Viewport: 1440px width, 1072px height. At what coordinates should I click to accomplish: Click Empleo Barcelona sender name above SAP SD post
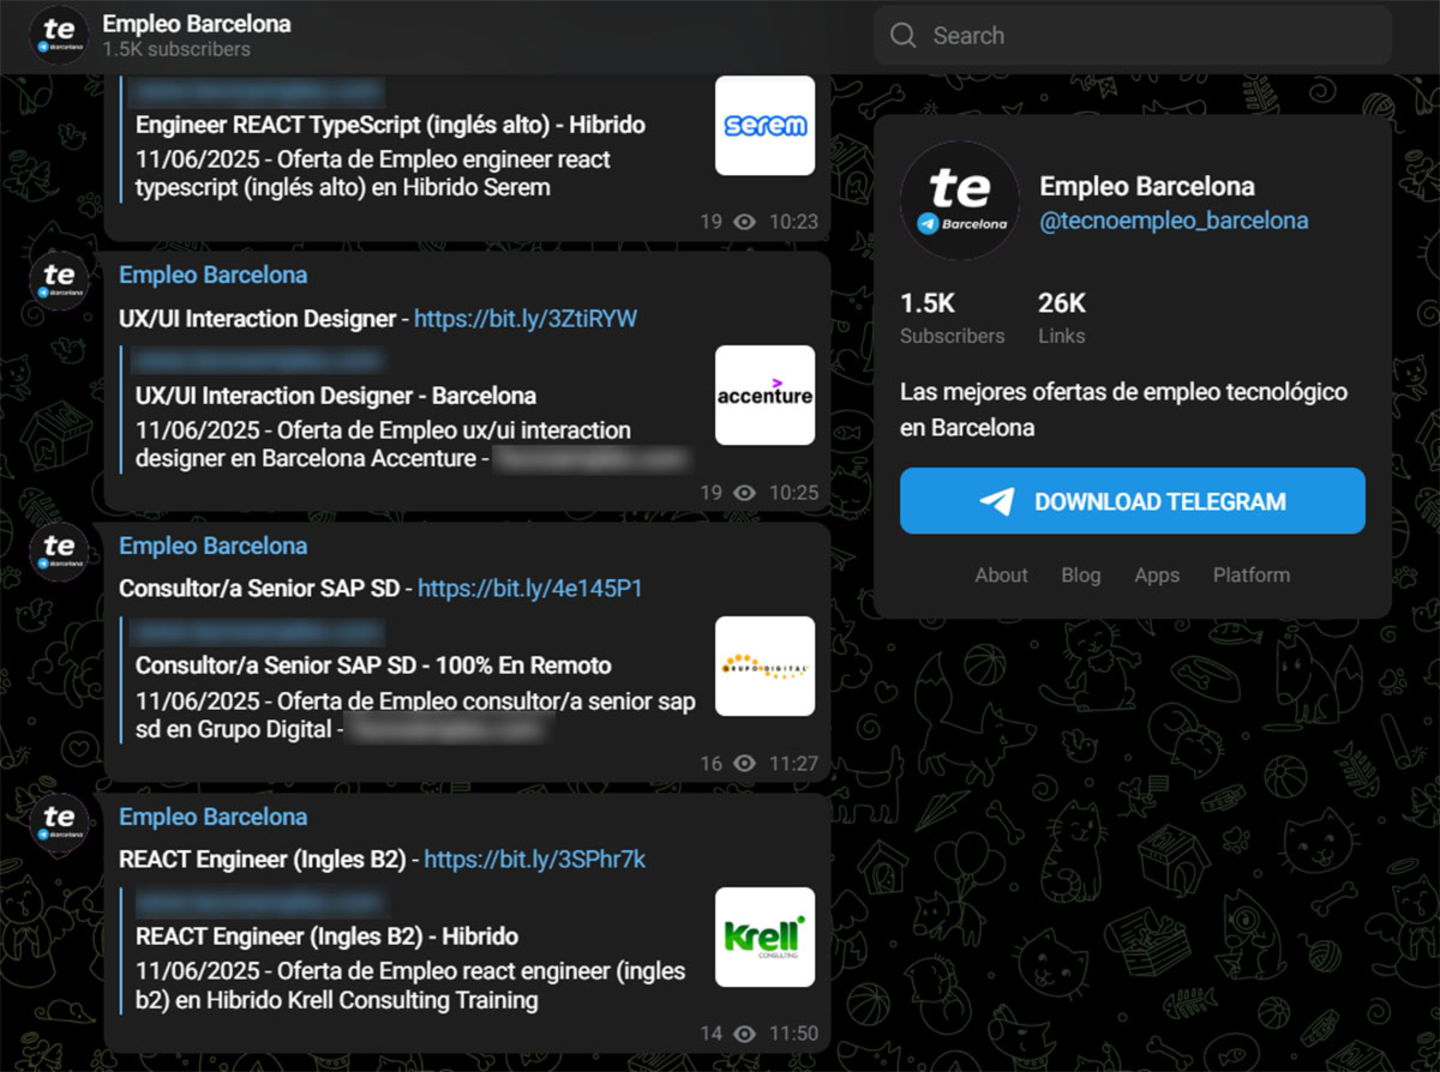point(213,546)
